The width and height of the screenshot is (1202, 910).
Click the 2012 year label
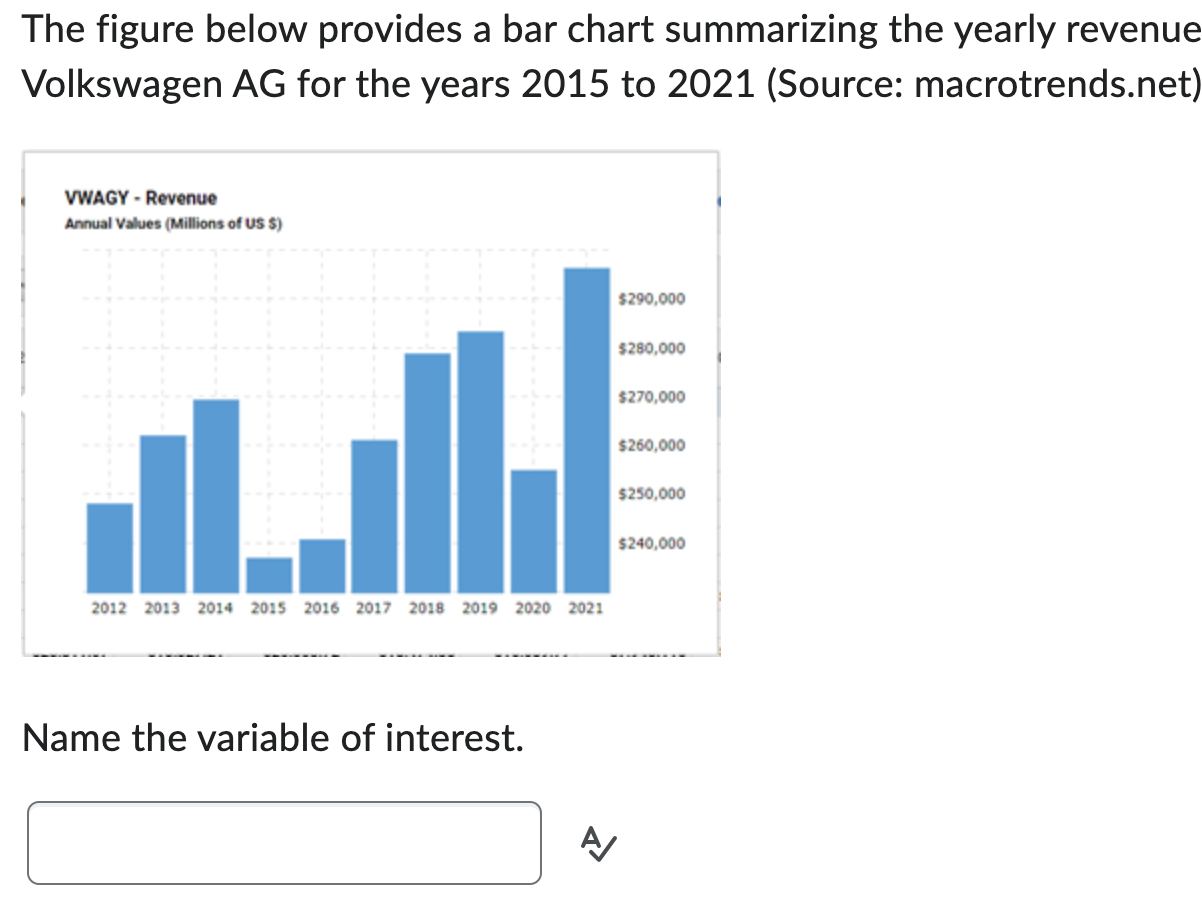108,607
